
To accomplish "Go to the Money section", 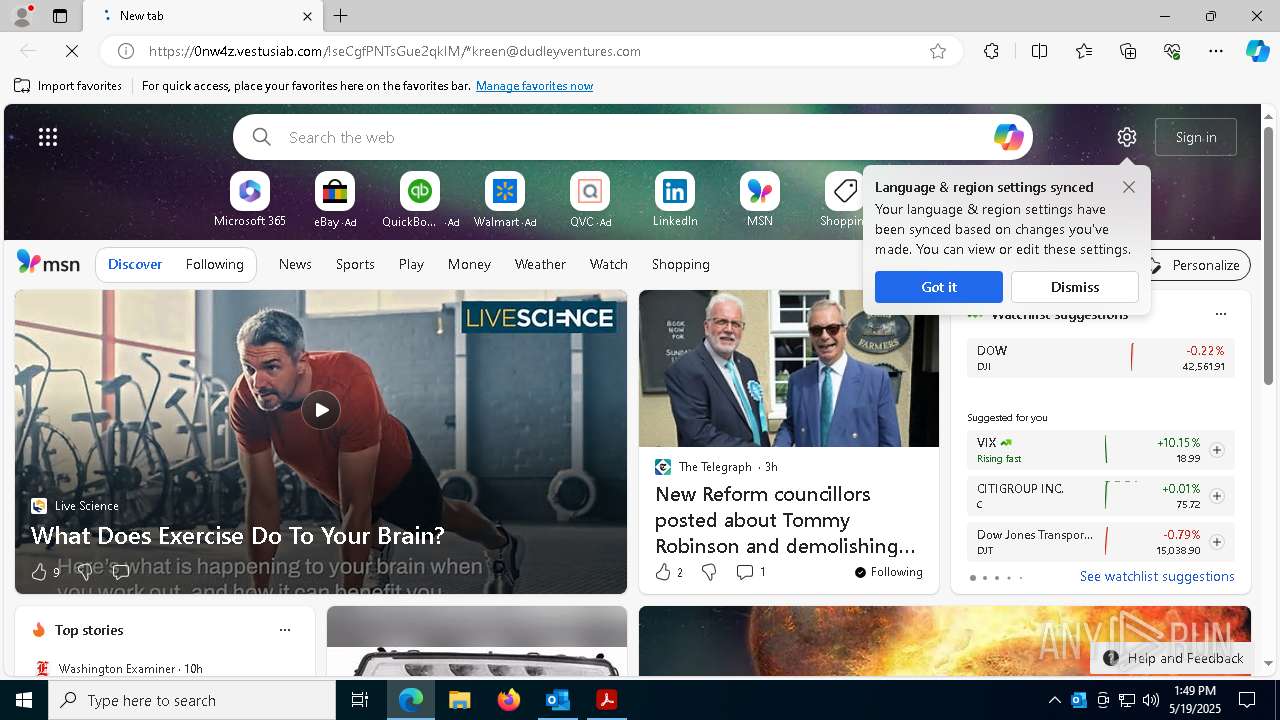I will 469,264.
